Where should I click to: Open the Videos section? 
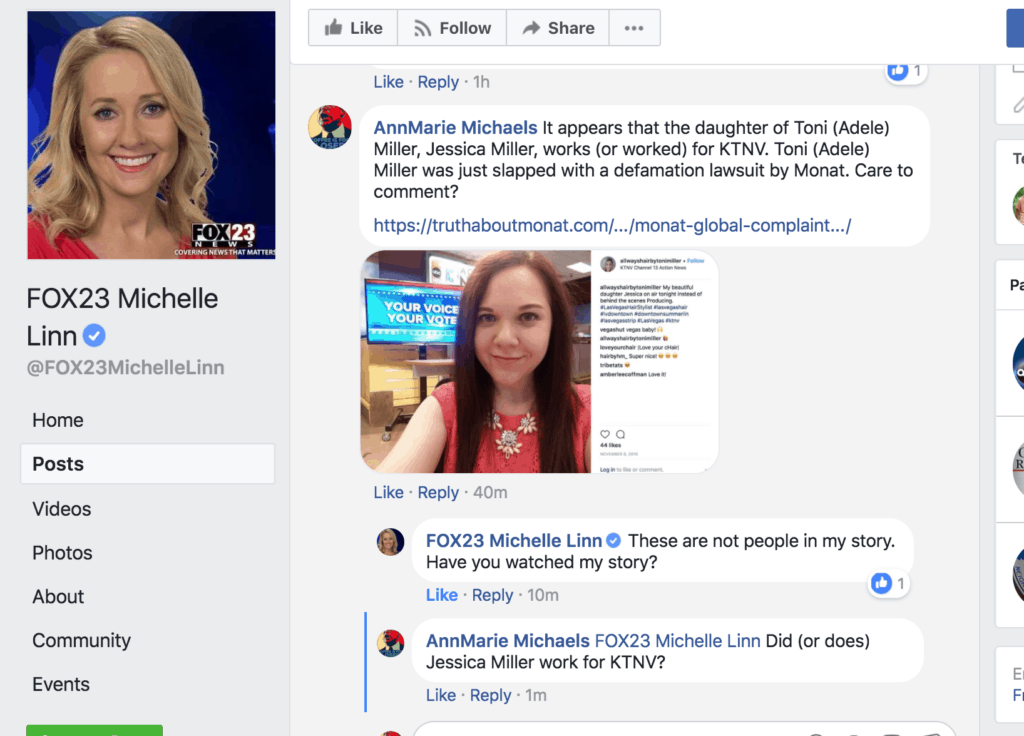click(x=61, y=509)
